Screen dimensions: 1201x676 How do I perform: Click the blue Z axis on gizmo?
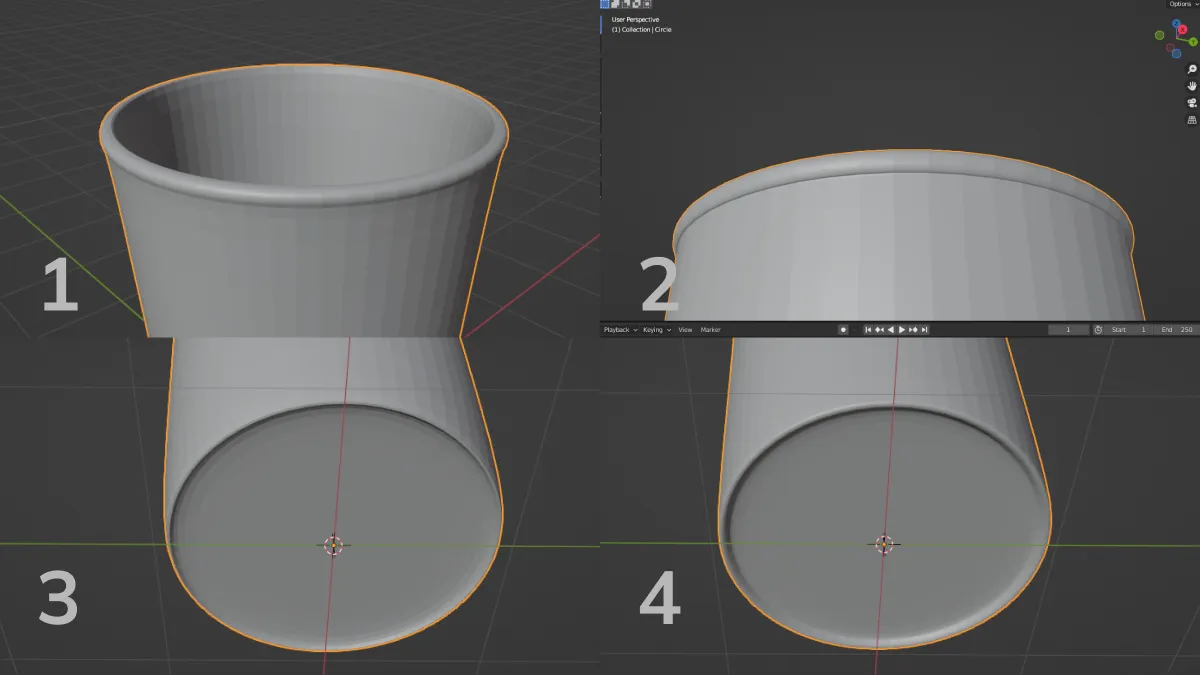(x=1176, y=23)
